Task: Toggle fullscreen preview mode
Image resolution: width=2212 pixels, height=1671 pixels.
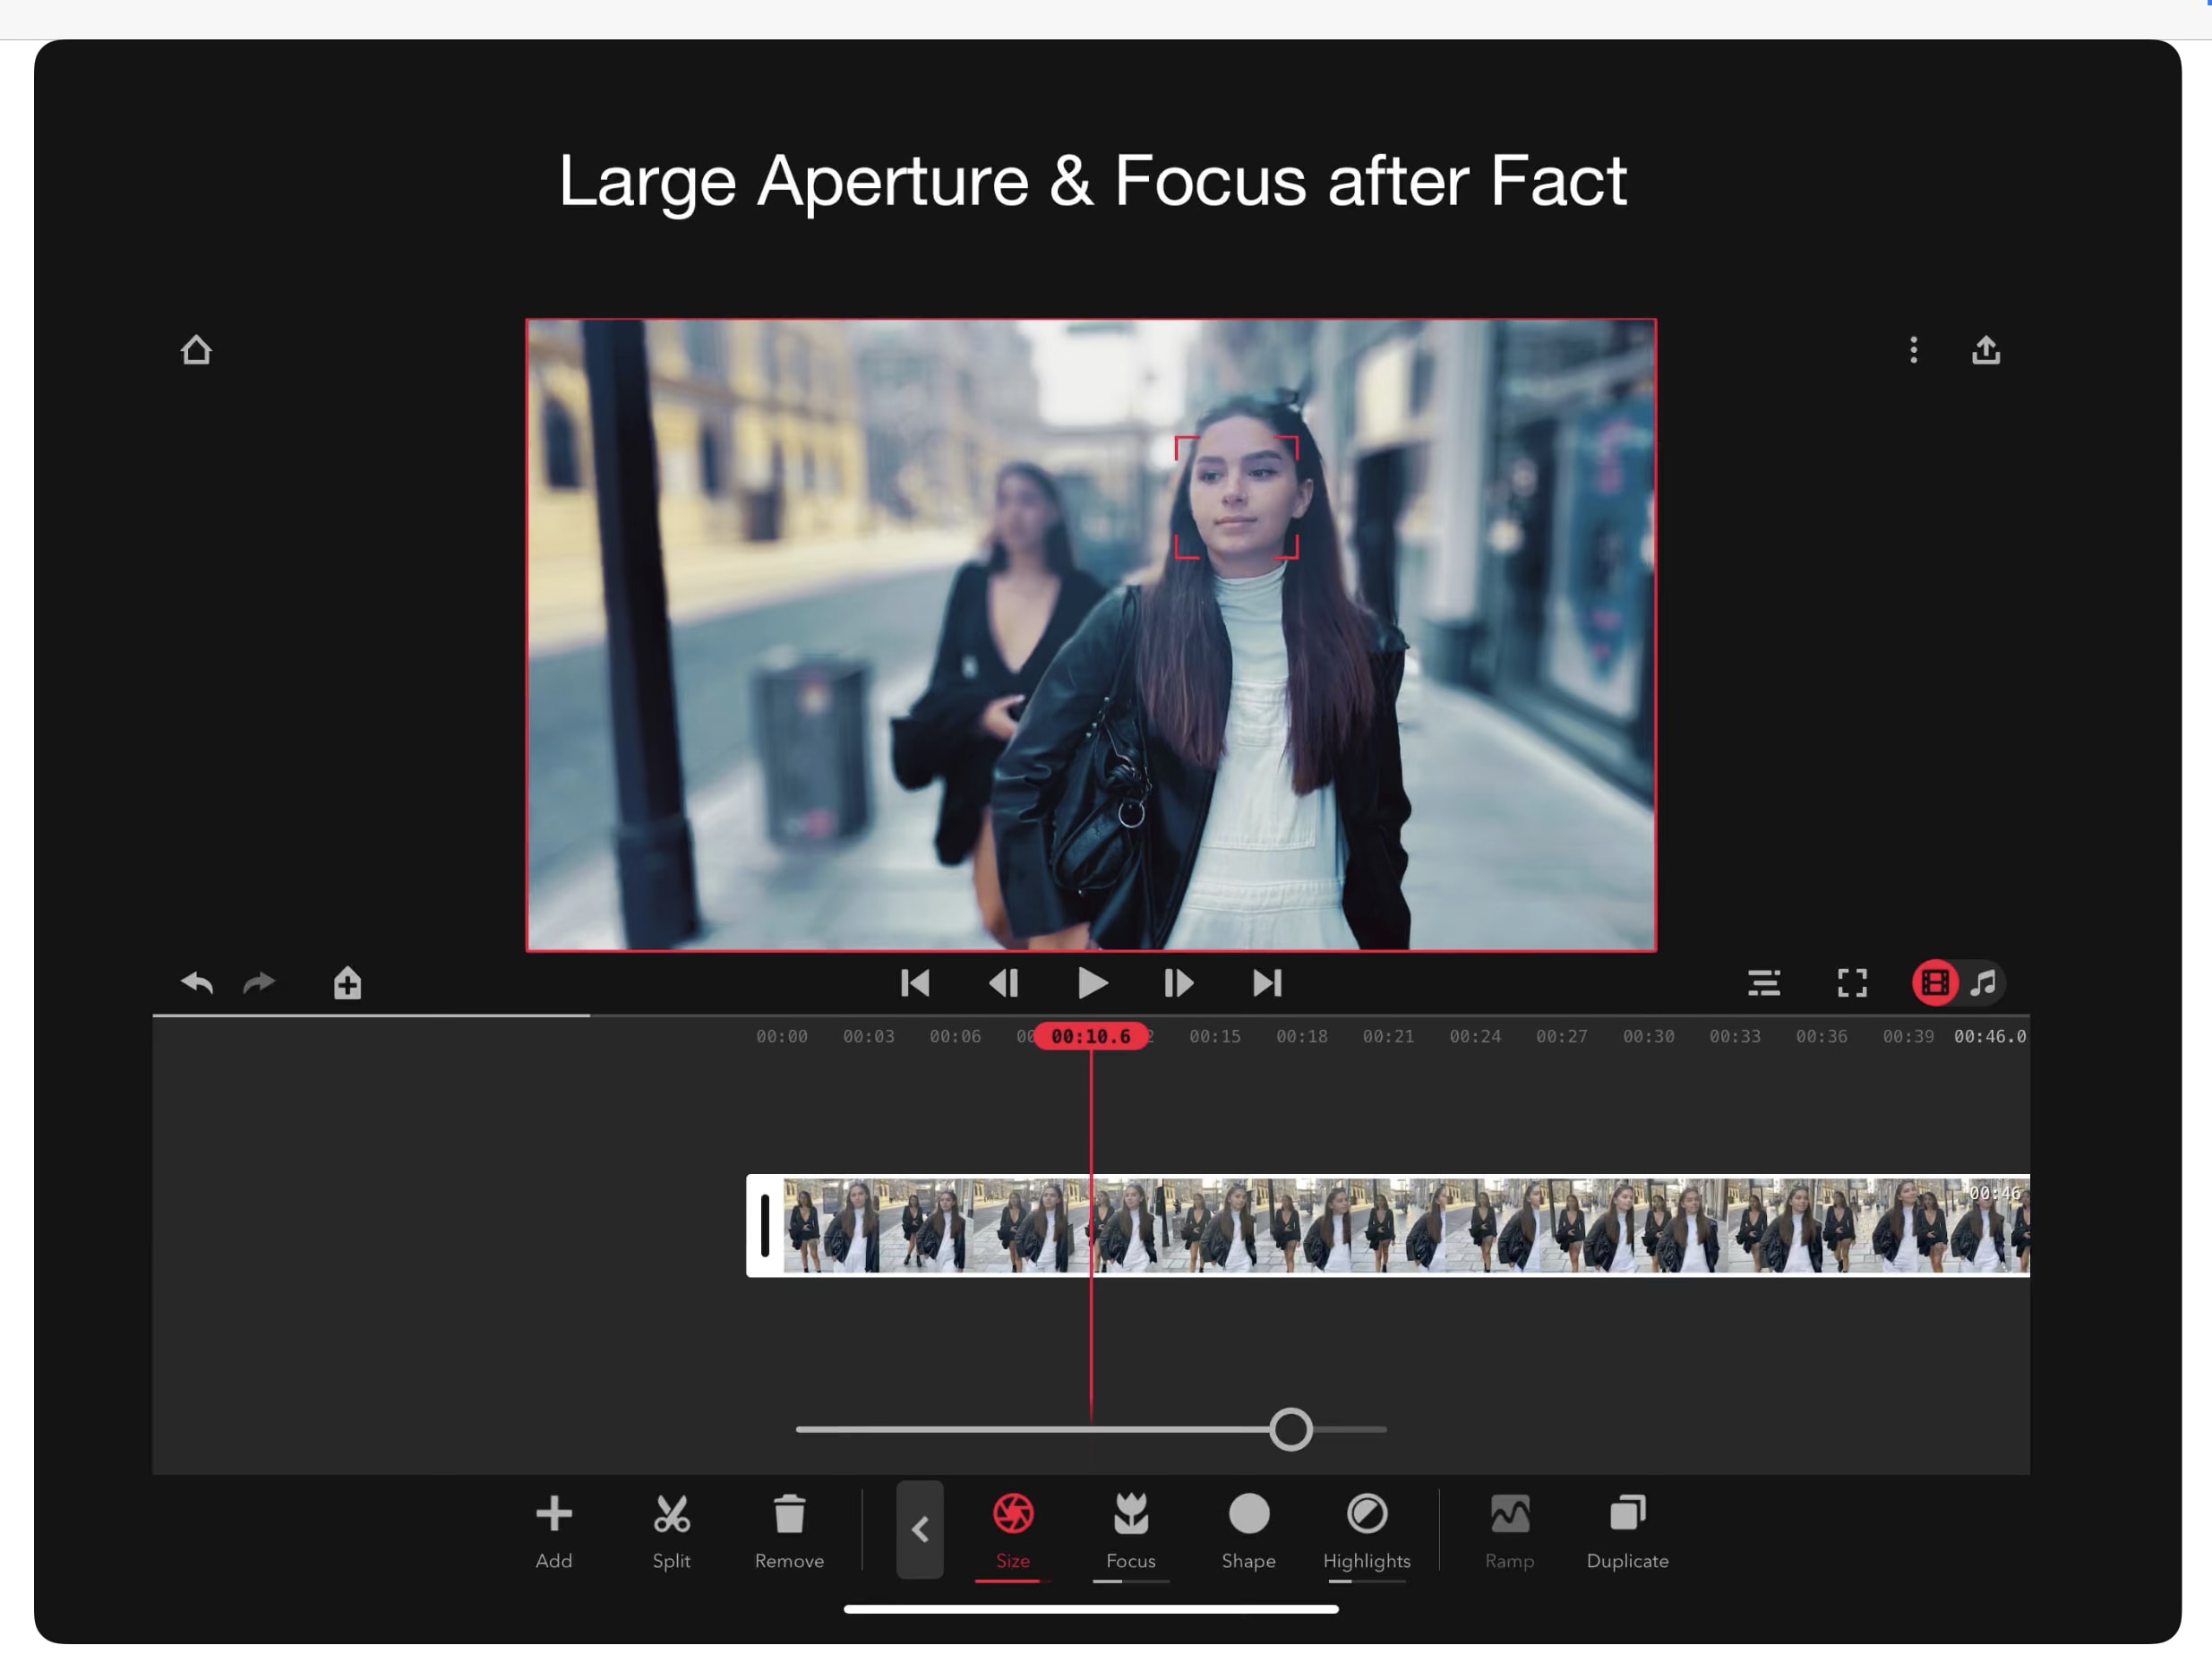Action: pyautogui.click(x=1853, y=983)
